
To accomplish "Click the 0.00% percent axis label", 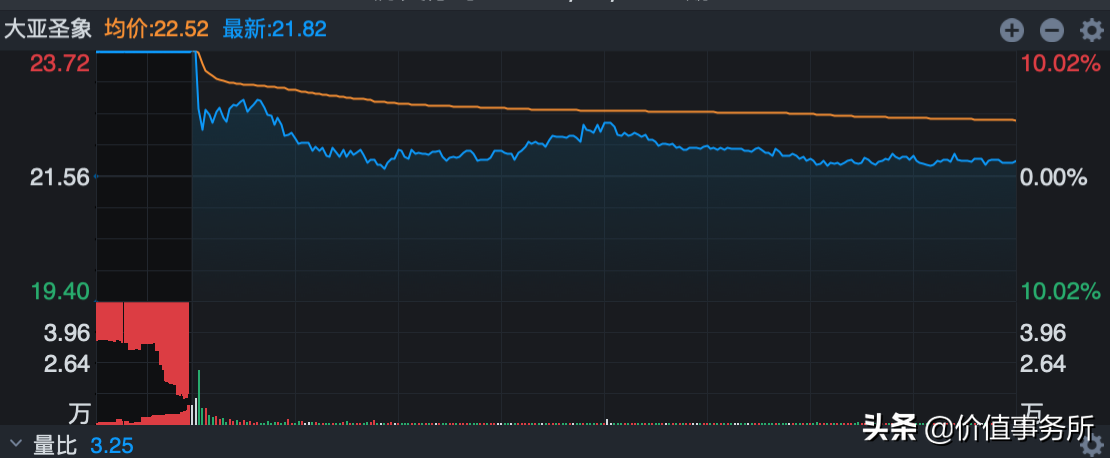I will click(x=1053, y=177).
